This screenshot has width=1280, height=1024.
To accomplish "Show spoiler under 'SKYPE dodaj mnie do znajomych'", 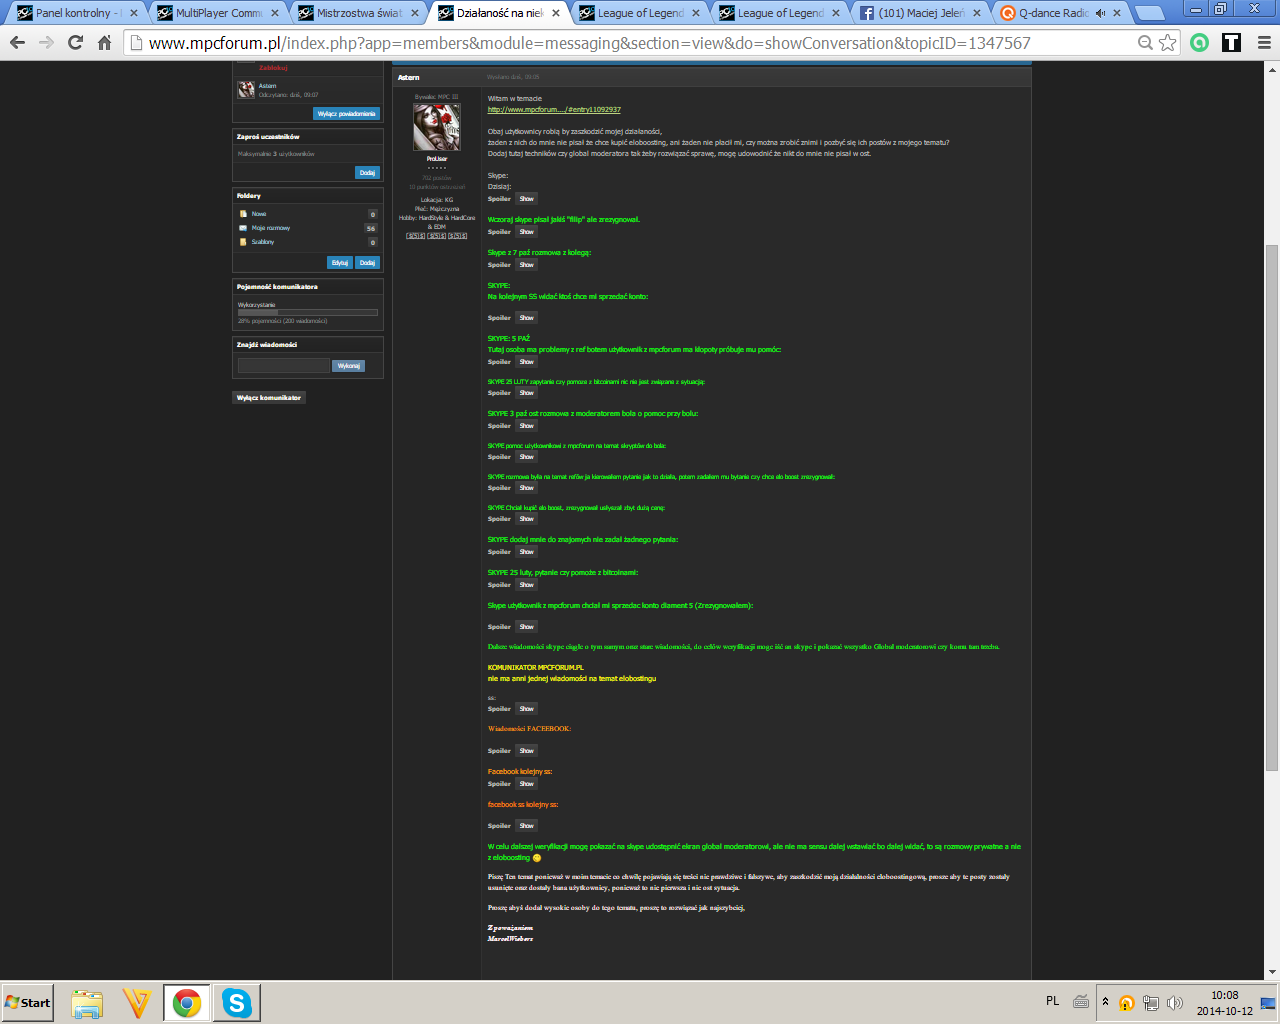I will pos(527,552).
